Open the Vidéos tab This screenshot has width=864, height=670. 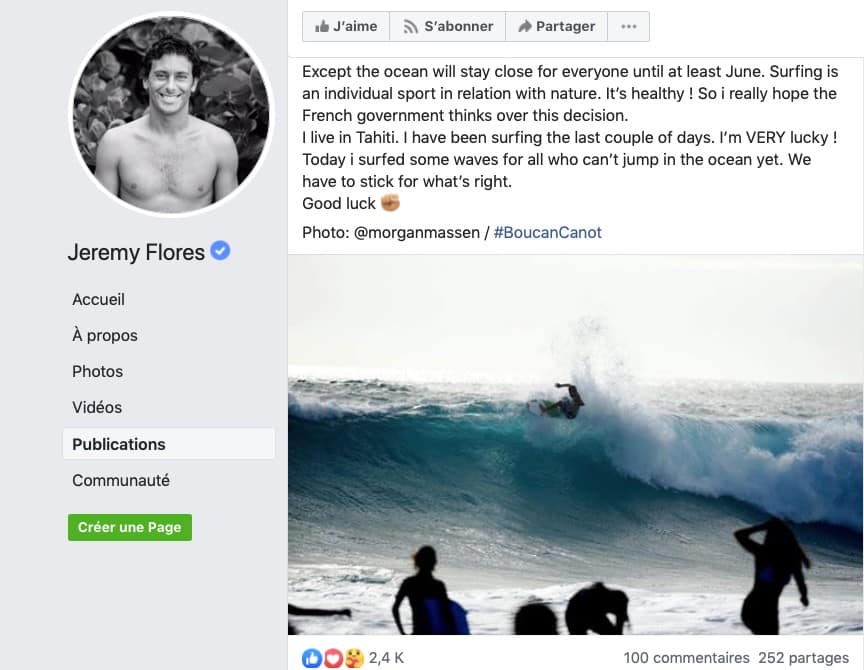pos(97,407)
